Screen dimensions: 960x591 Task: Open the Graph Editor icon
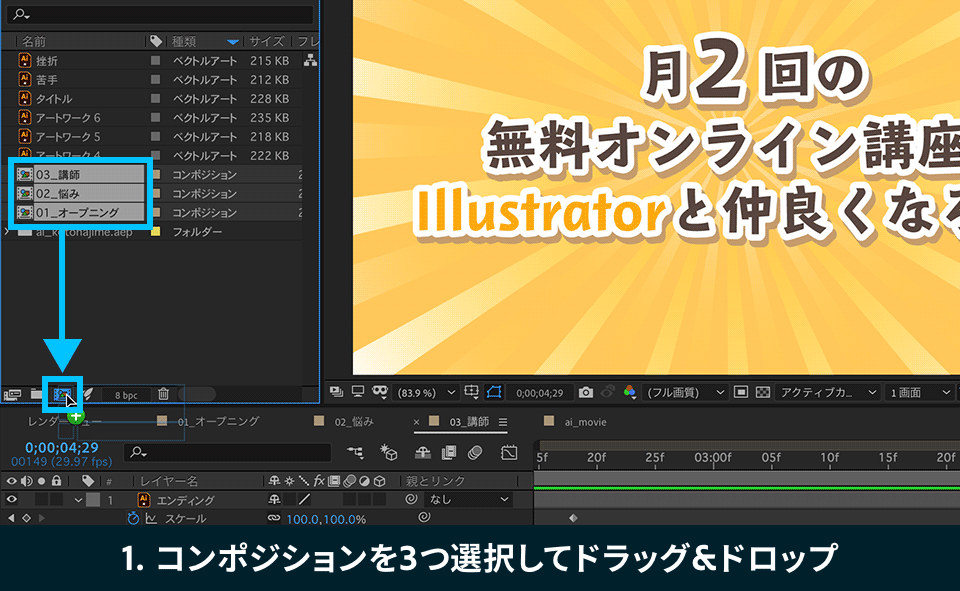click(x=509, y=453)
